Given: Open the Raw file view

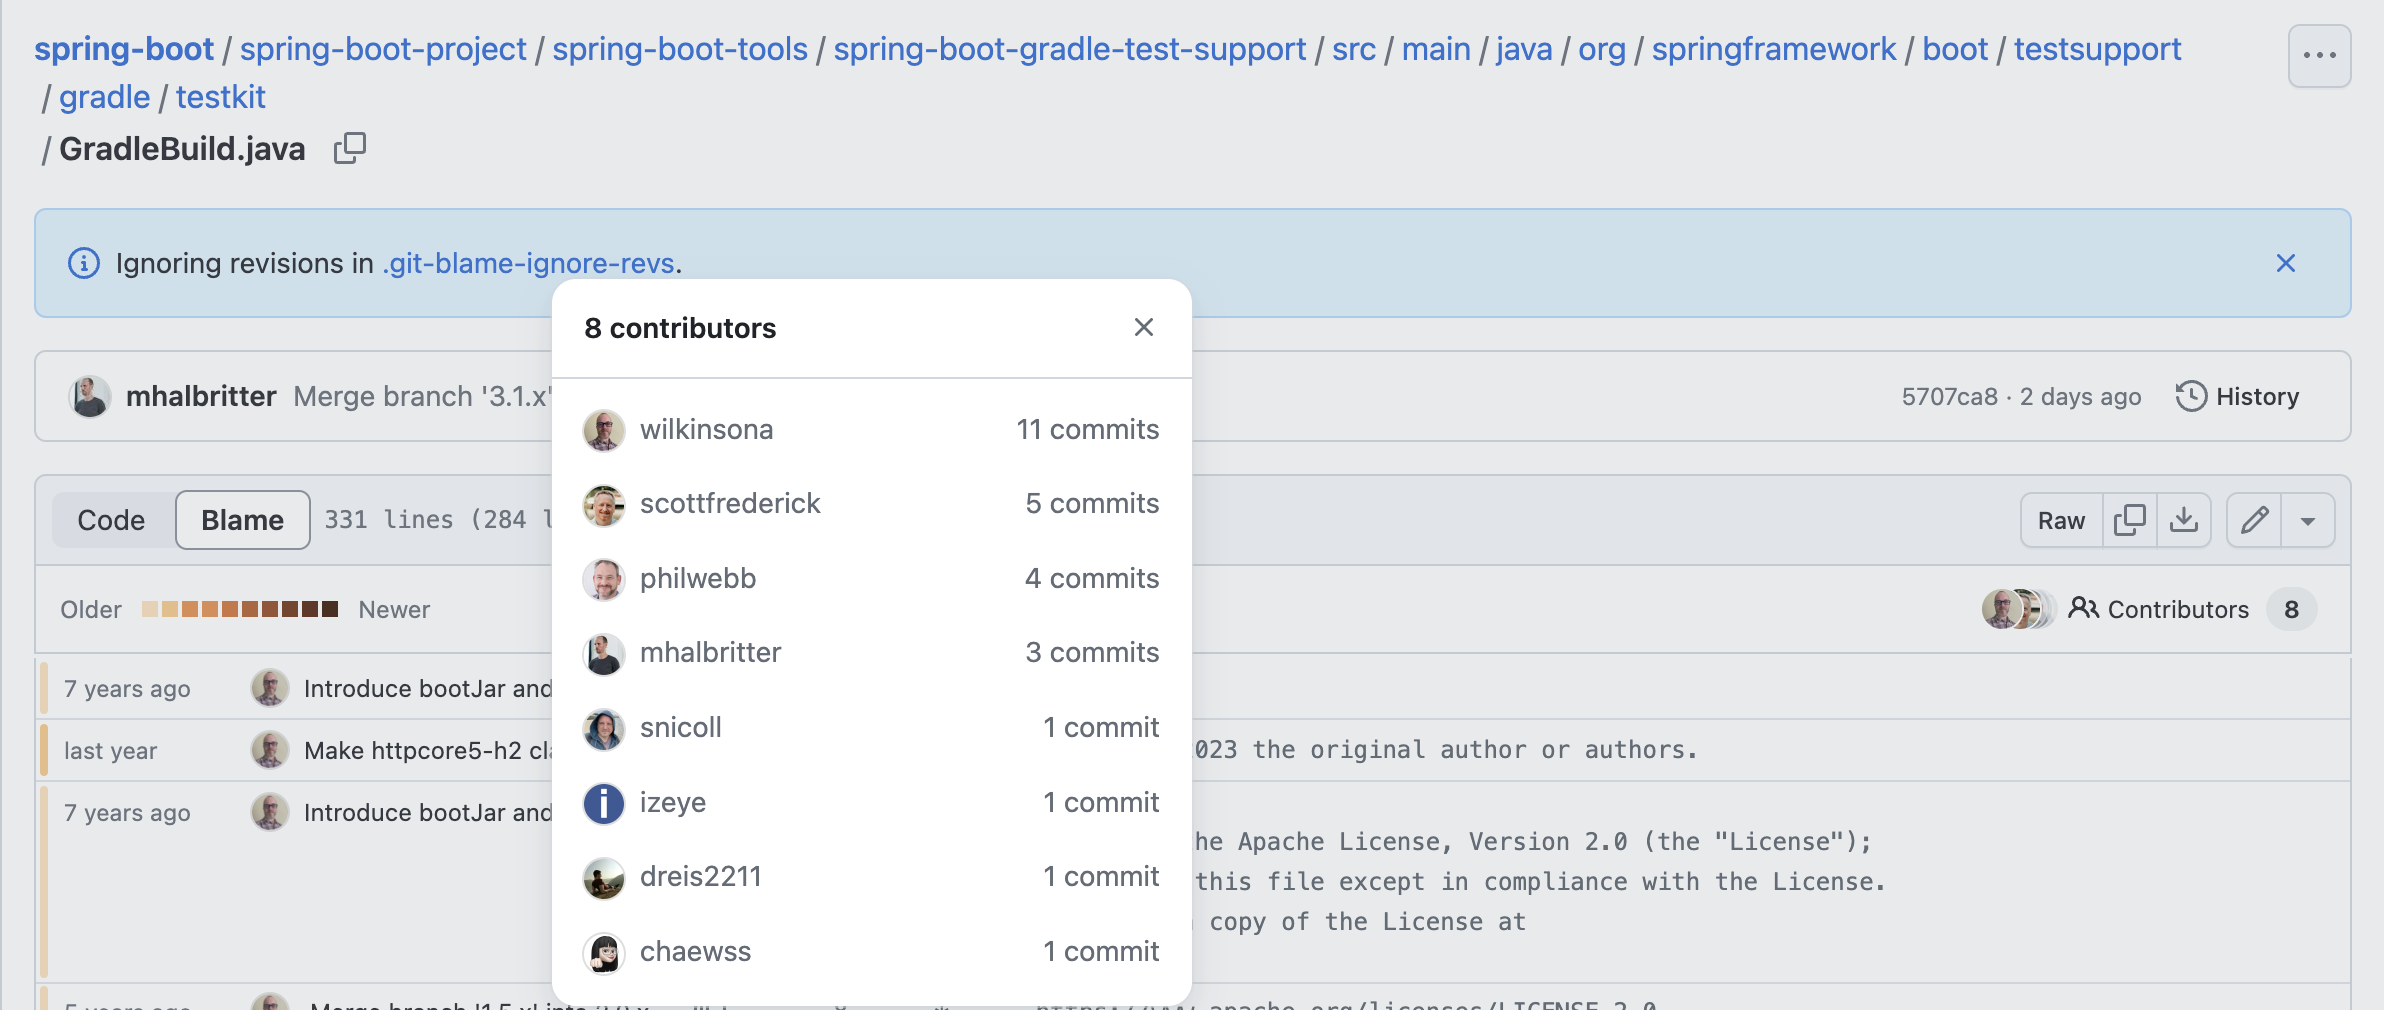Looking at the screenshot, I should coord(2061,520).
